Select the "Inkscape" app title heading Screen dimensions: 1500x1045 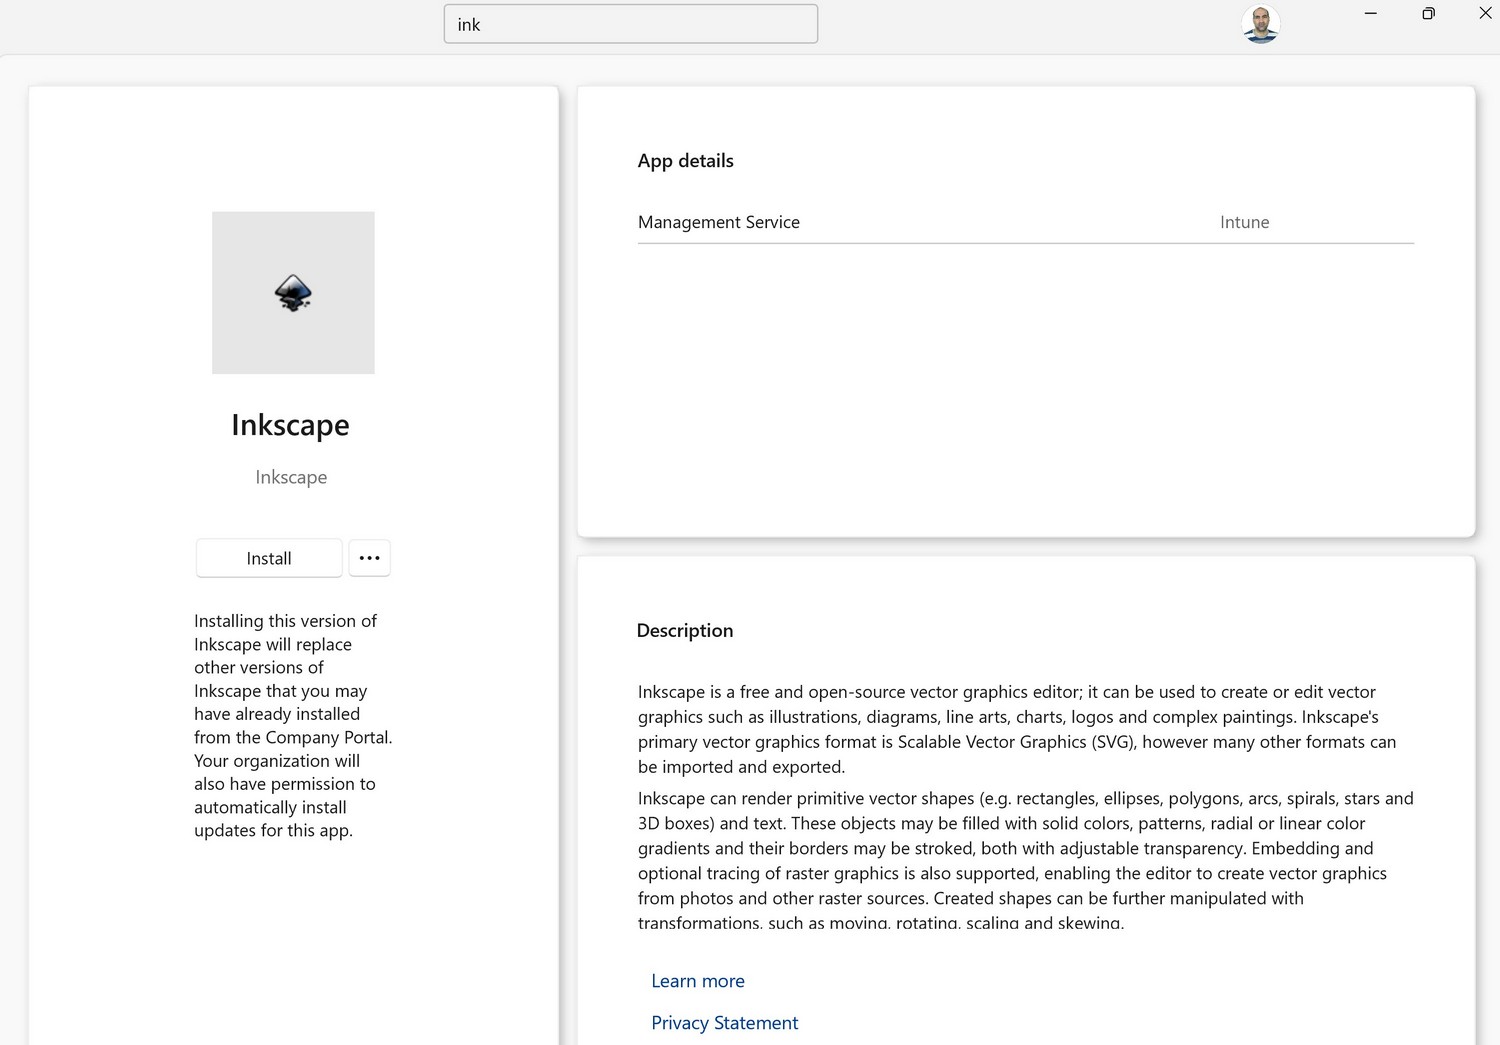click(291, 425)
